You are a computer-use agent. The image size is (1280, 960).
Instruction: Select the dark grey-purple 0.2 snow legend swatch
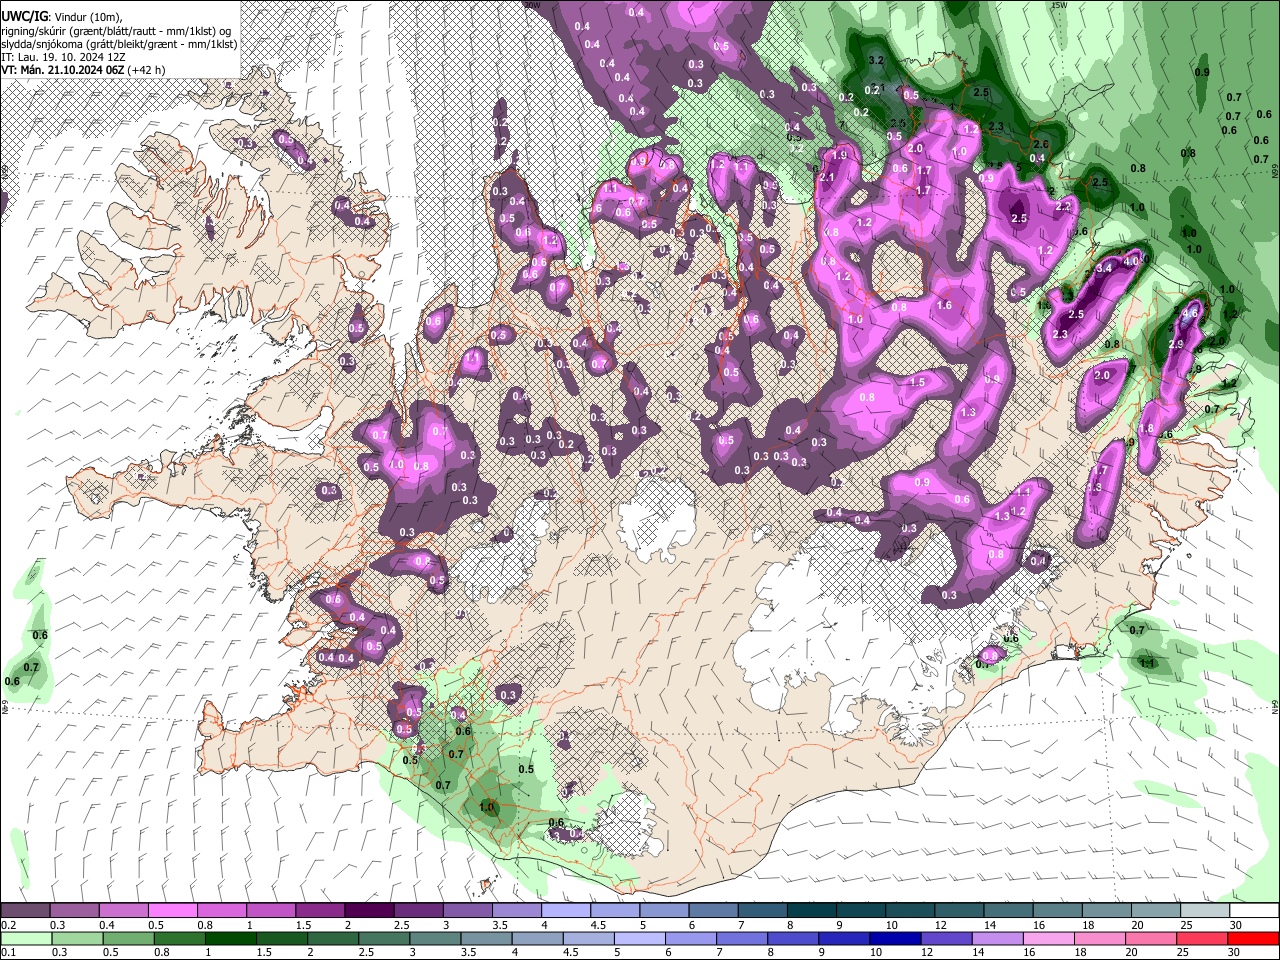(x=25, y=911)
